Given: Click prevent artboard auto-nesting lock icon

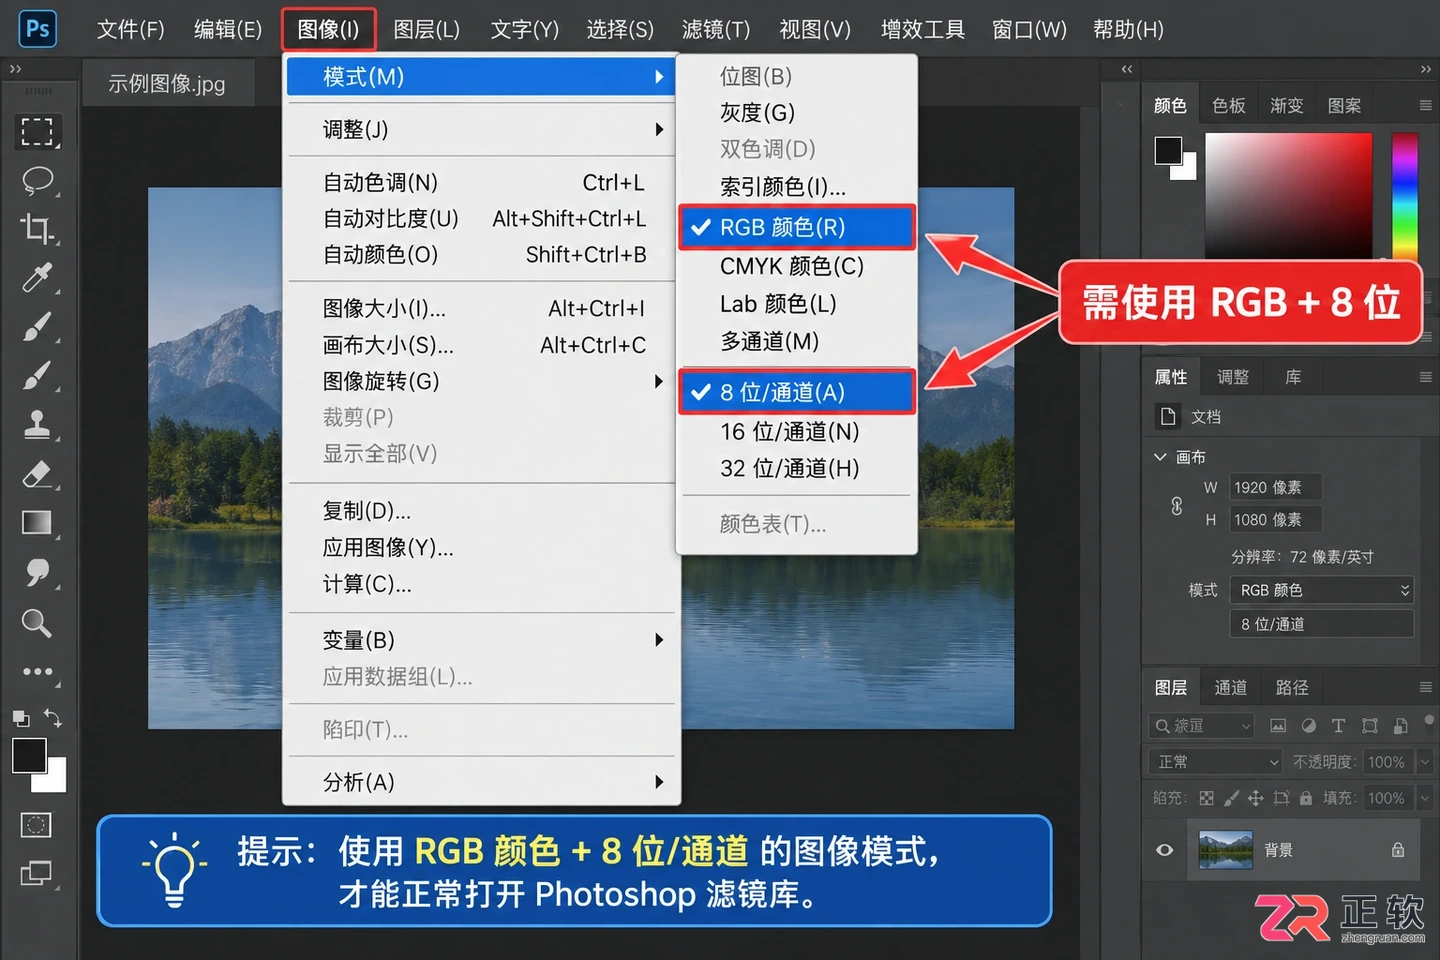Looking at the screenshot, I should pos(1281,798).
